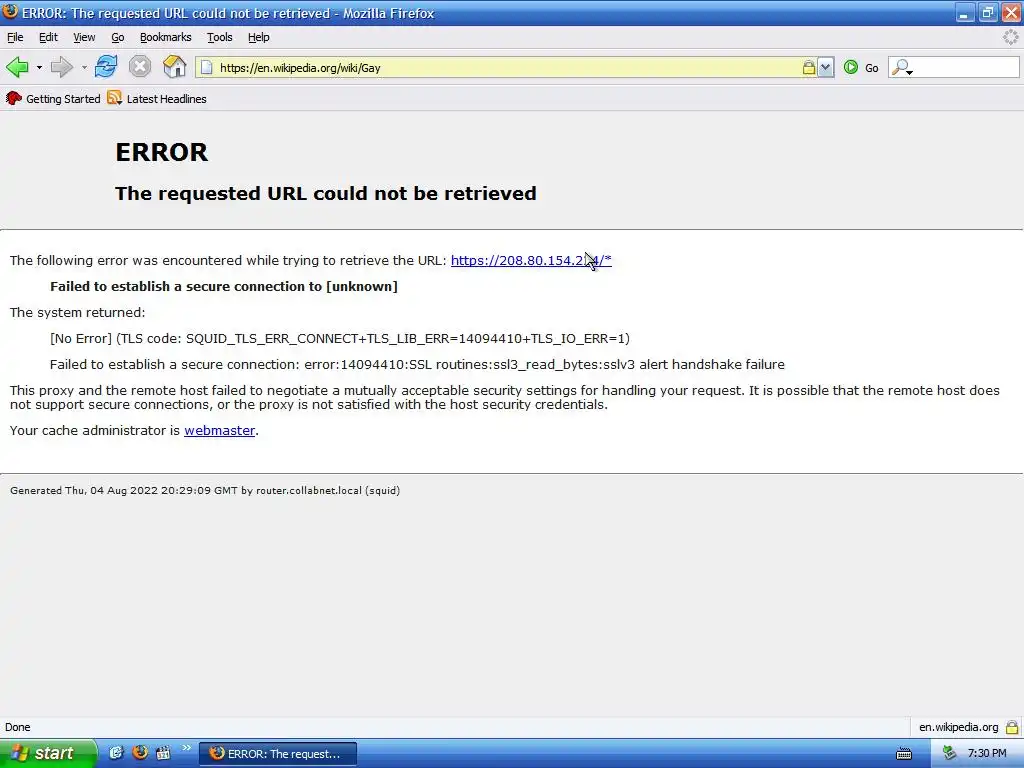
Task: Click the Firefox icon in title bar
Action: coord(10,12)
